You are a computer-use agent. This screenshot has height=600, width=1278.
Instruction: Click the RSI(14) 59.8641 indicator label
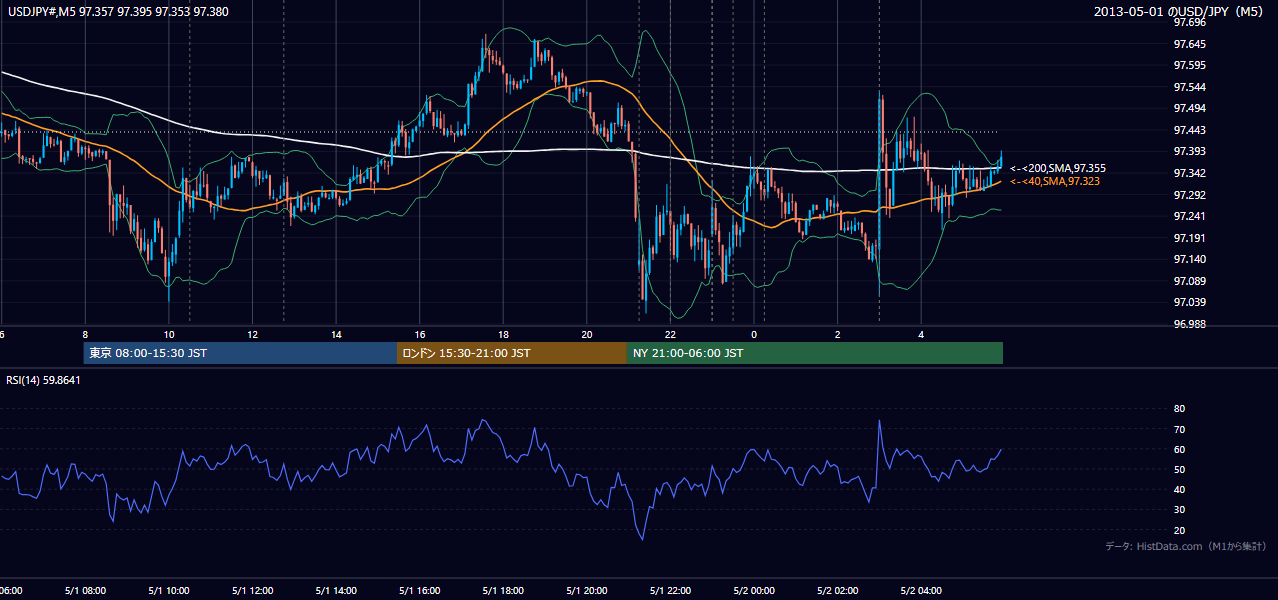pyautogui.click(x=44, y=380)
